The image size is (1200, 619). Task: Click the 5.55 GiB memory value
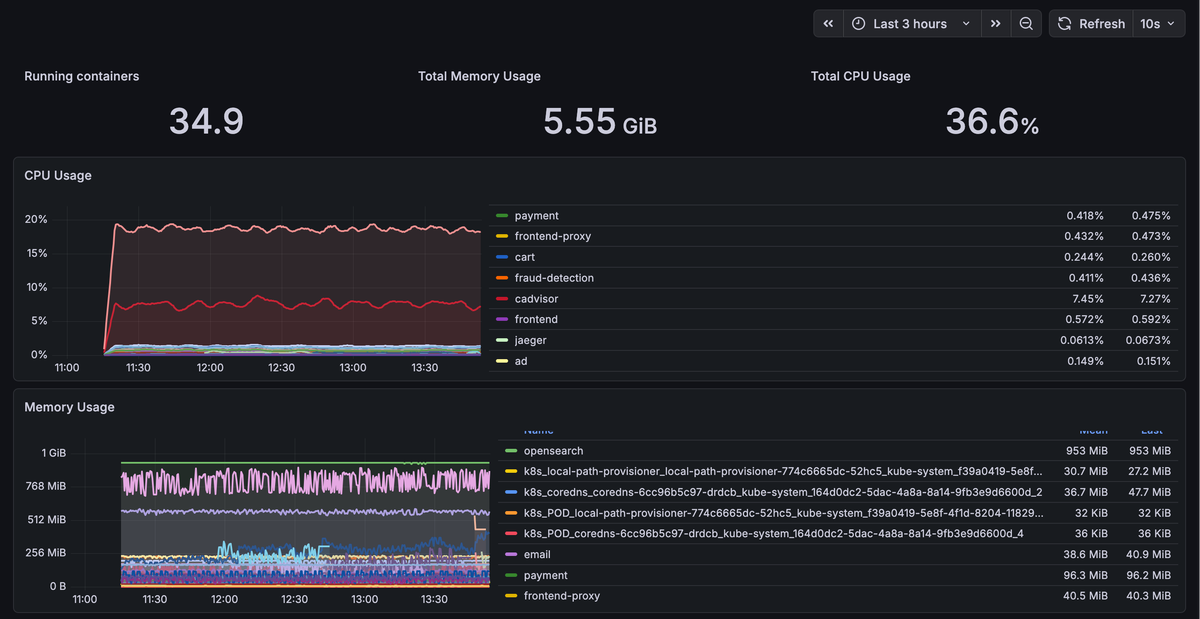600,121
